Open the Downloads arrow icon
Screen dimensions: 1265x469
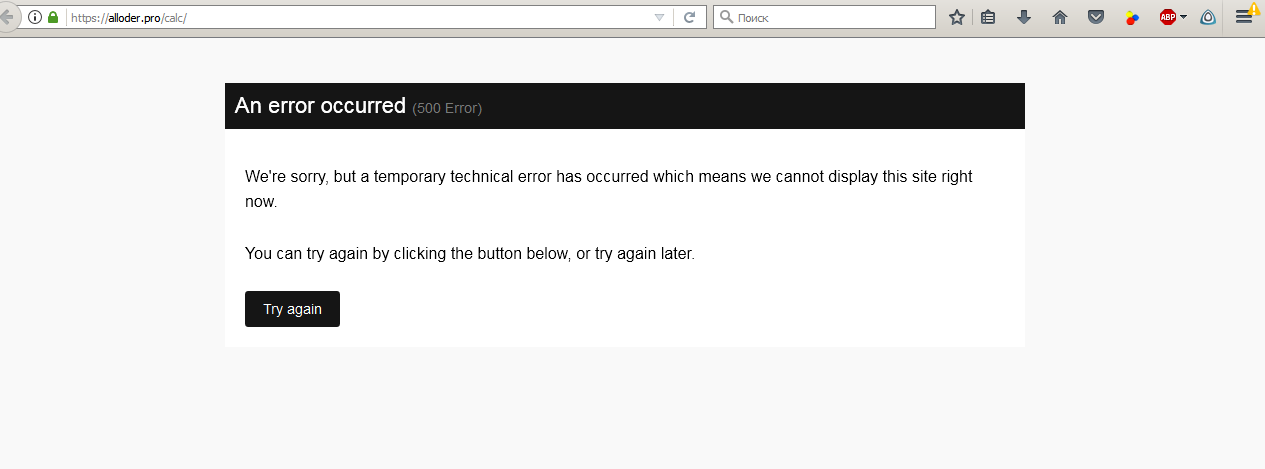point(1024,17)
